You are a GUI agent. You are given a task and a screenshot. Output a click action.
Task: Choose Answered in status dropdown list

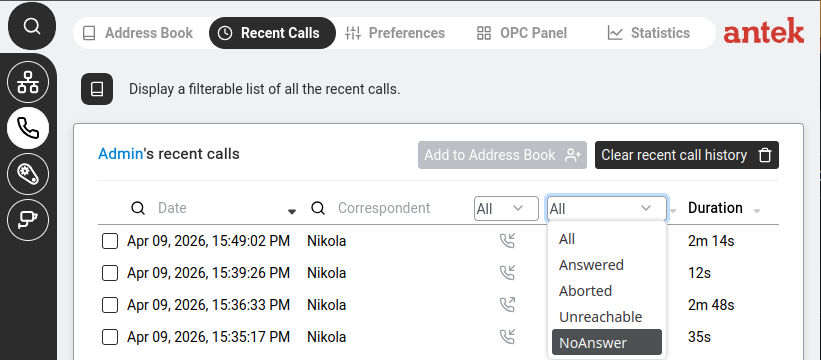(607, 265)
